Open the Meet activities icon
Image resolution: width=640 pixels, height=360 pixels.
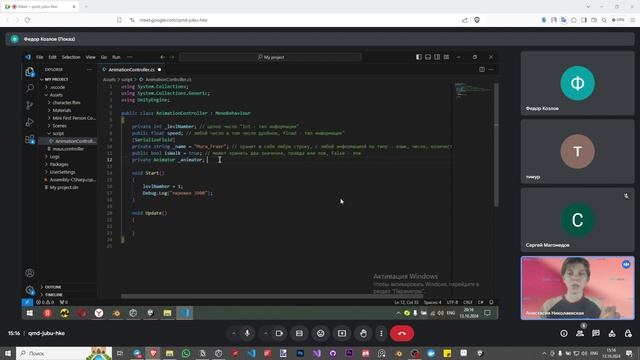pyautogui.click(x=612, y=333)
